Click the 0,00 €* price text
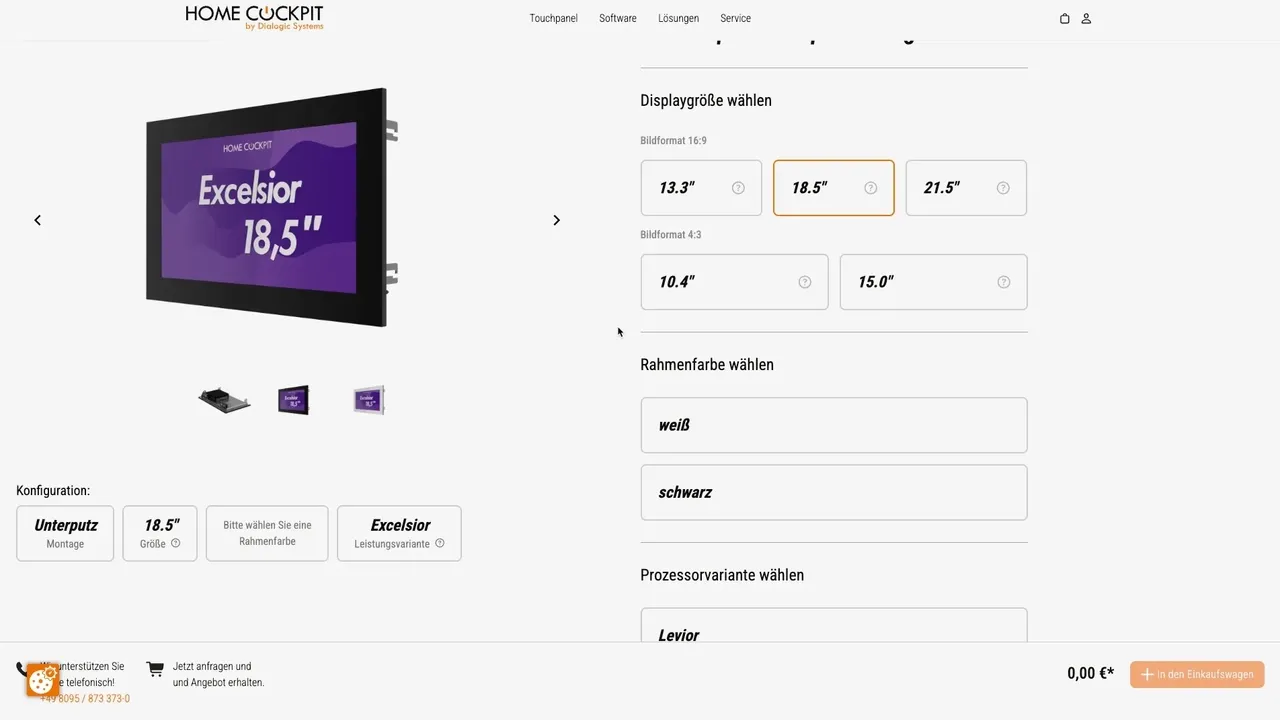Screen dimensions: 1280x720 1090,674
